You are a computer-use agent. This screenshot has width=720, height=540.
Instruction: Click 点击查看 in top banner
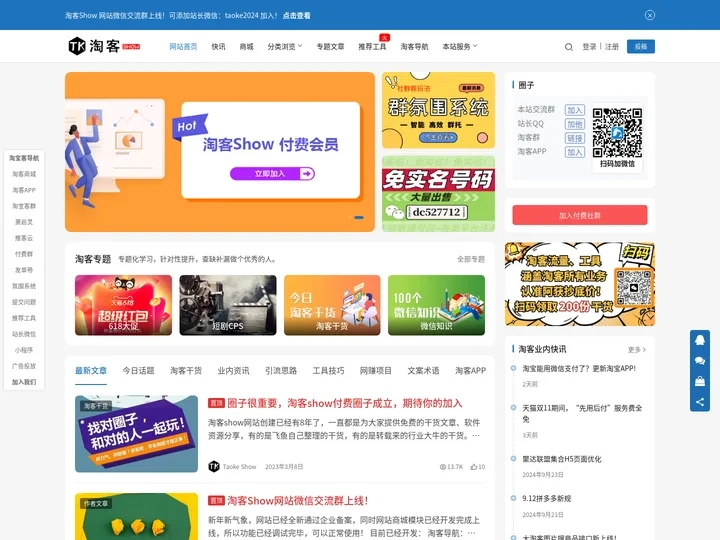point(297,15)
